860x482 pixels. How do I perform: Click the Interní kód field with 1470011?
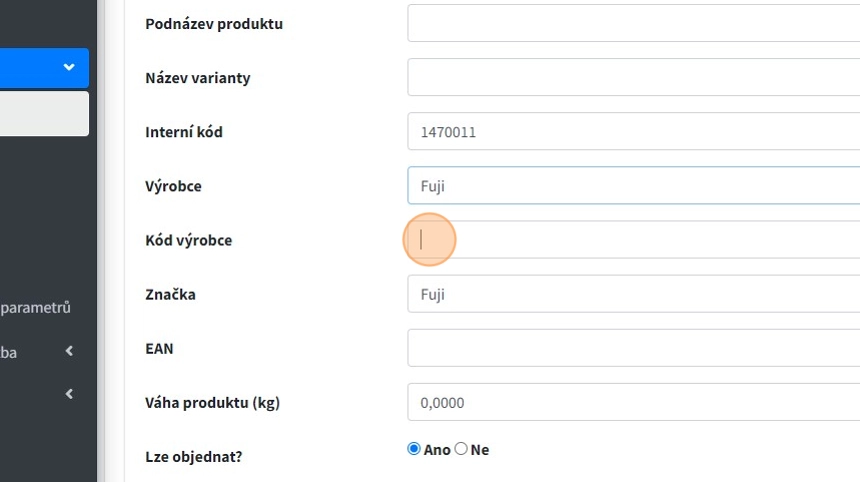pyautogui.click(x=633, y=131)
